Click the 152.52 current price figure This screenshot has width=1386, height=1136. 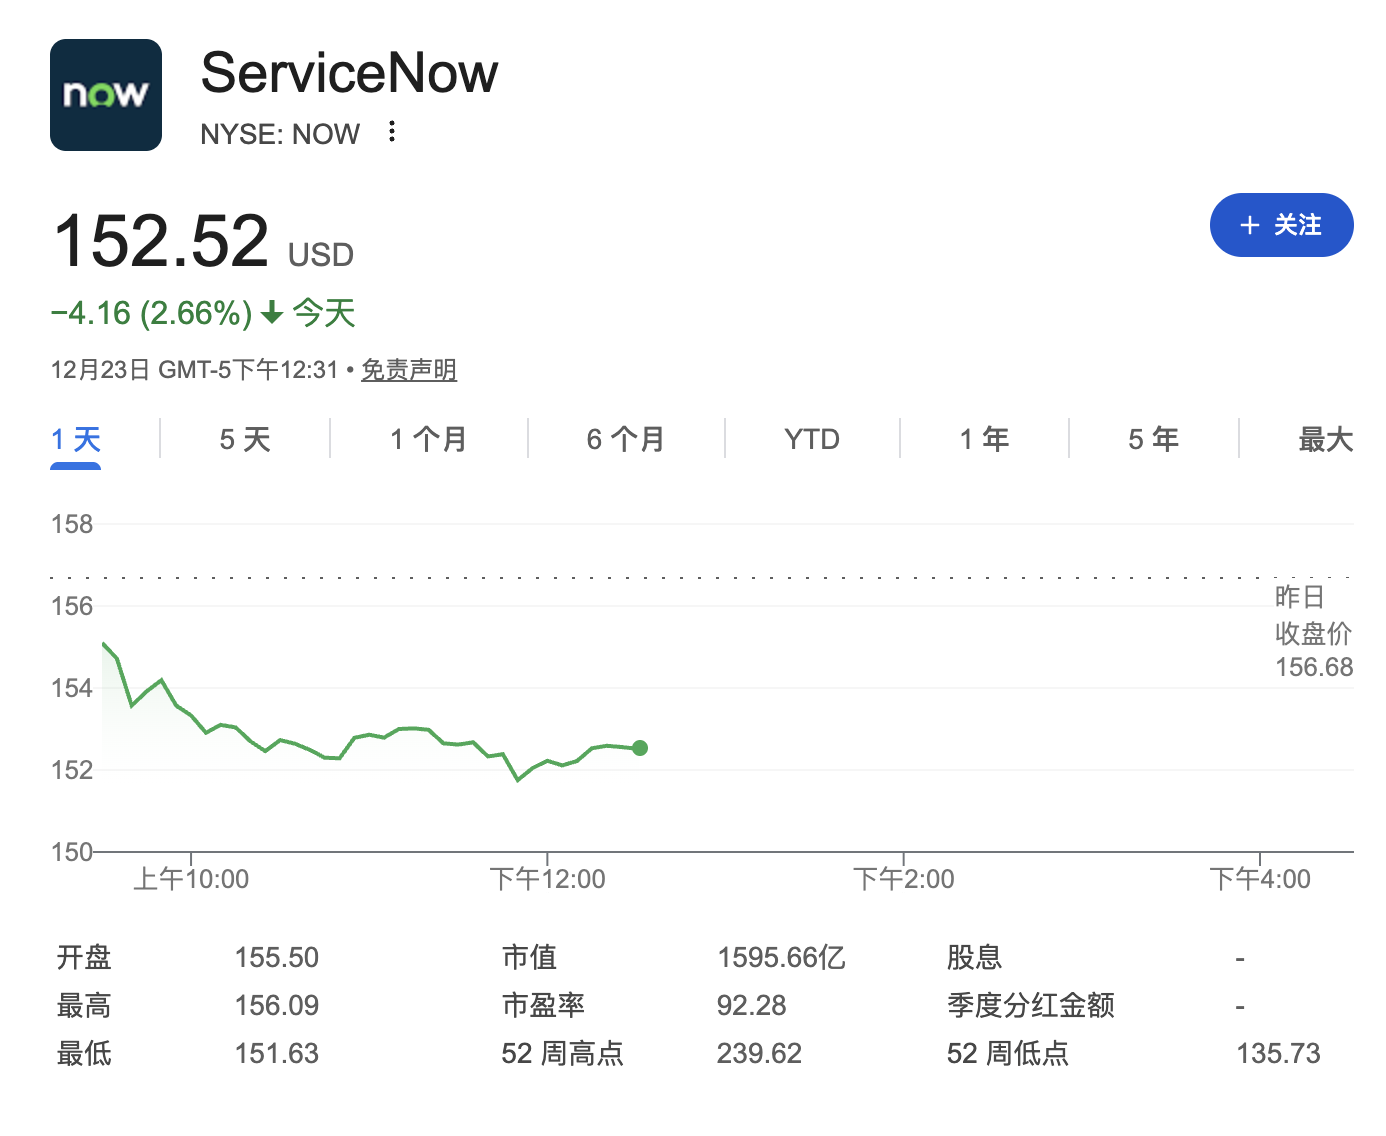click(161, 241)
